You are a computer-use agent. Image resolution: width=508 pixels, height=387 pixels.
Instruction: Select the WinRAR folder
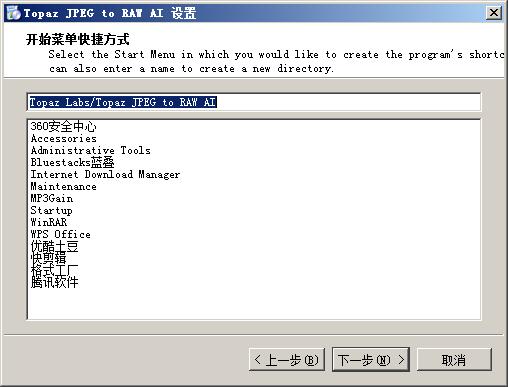point(49,222)
